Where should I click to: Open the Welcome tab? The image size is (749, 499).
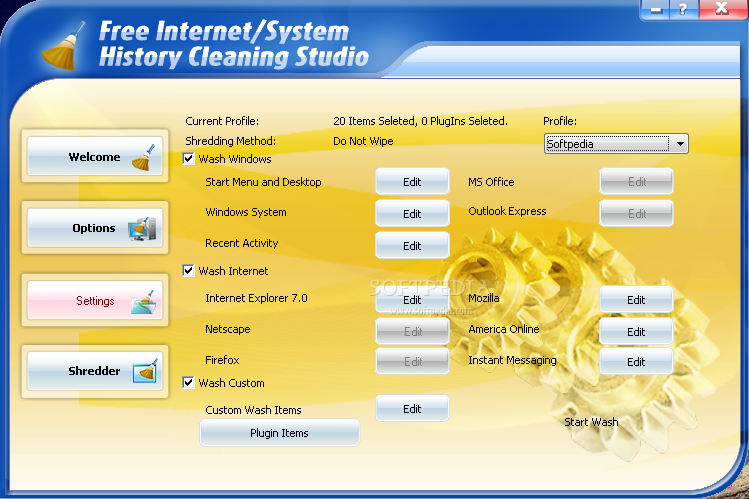tap(95, 156)
